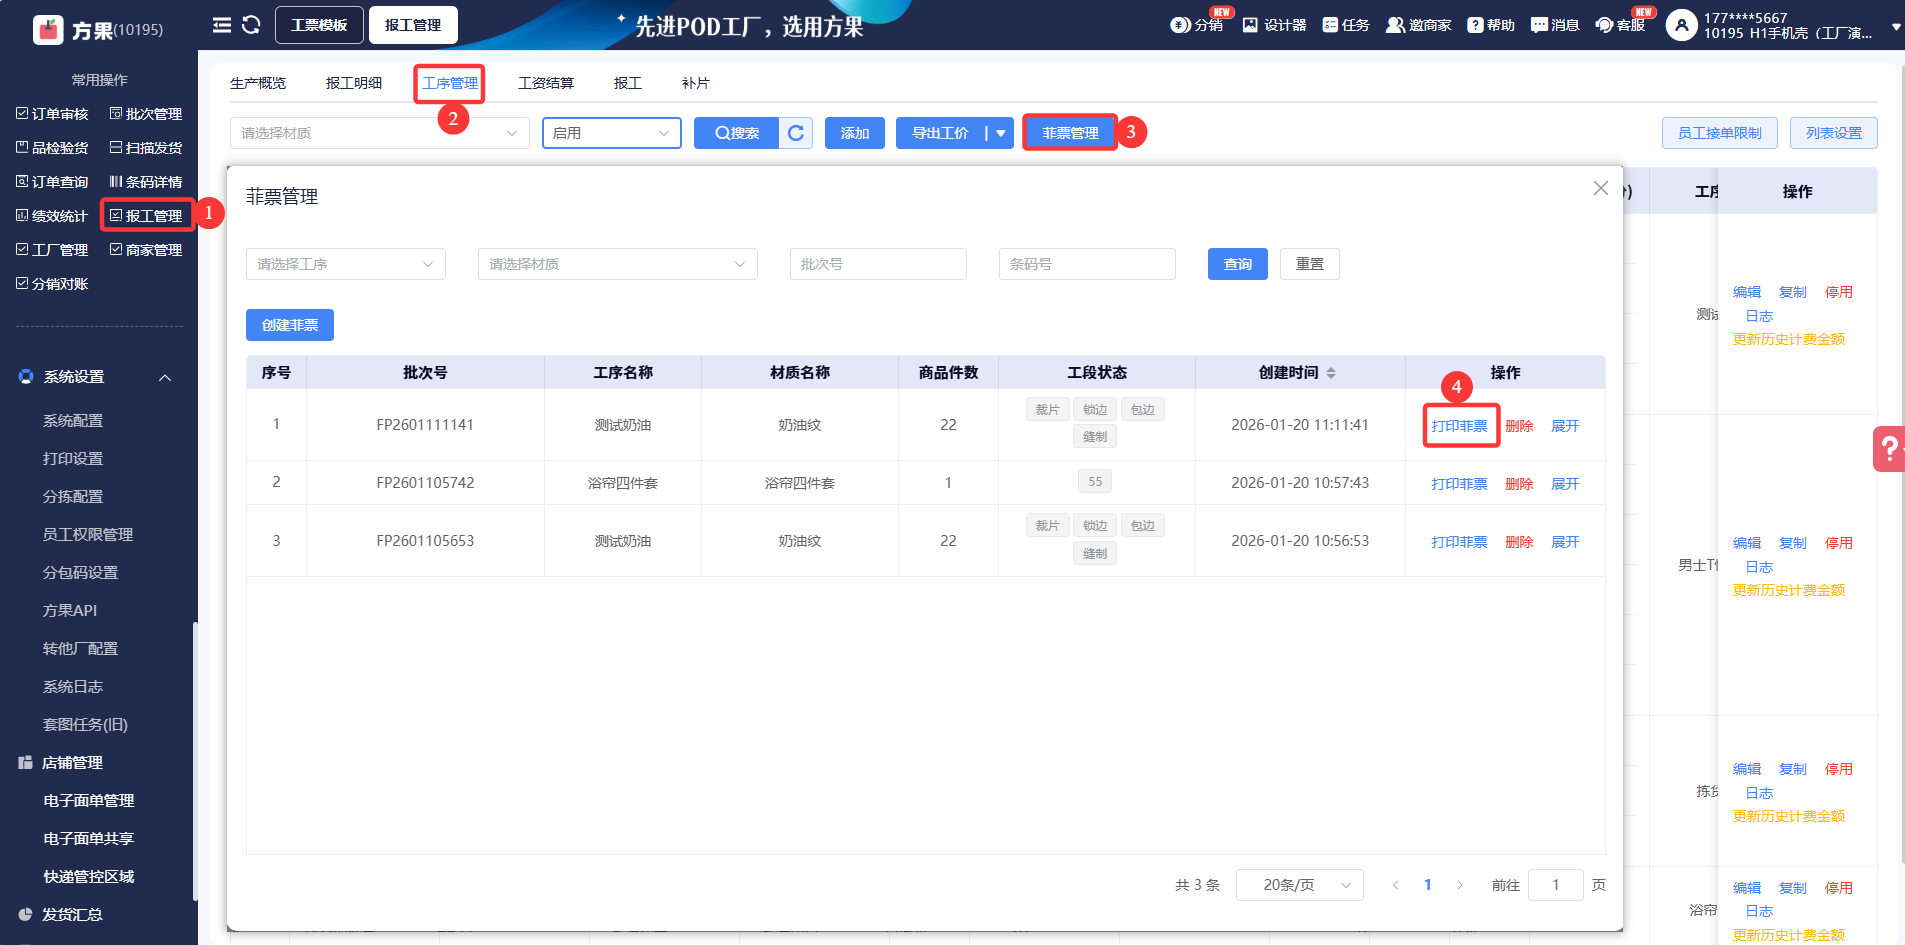Collapse the 系统设置 sidebar section
The image size is (1905, 945).
click(x=165, y=377)
